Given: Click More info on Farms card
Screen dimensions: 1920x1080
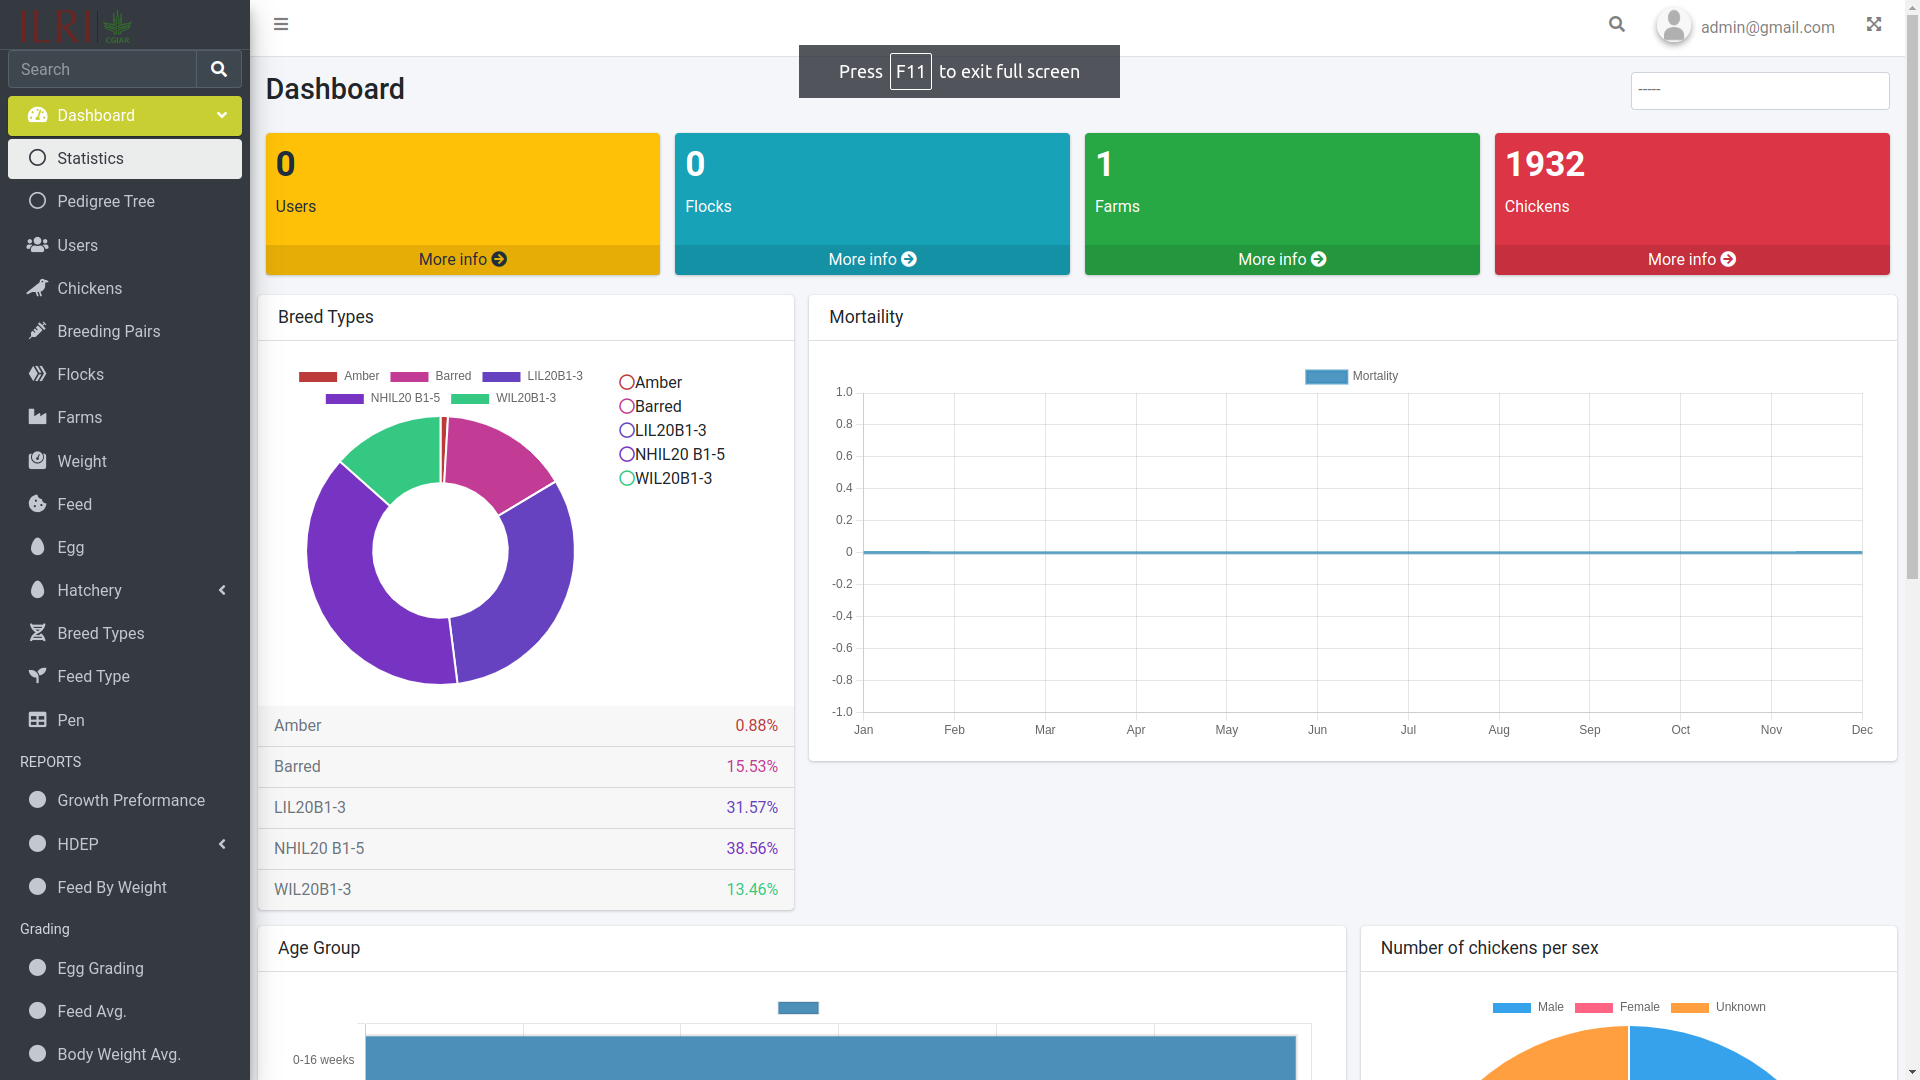Looking at the screenshot, I should tap(1282, 260).
